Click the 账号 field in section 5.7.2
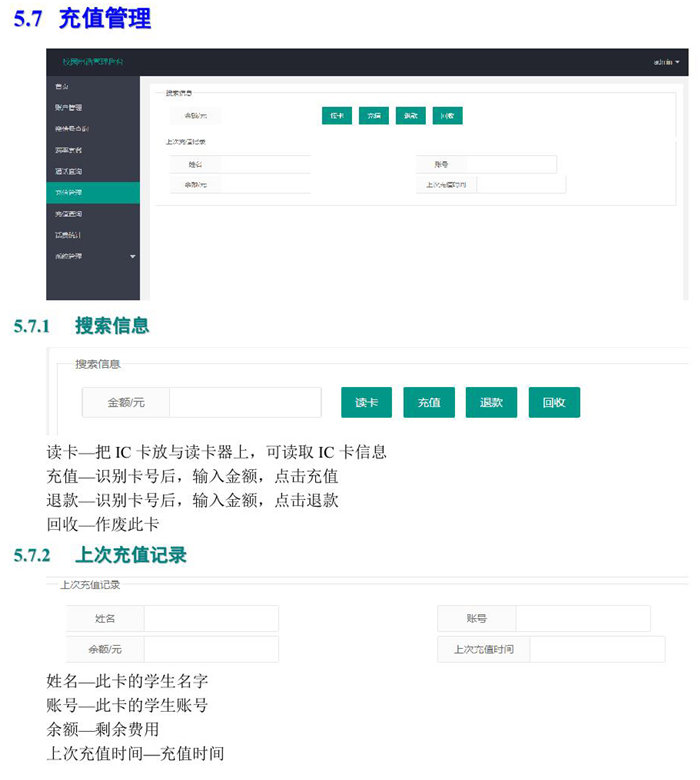This screenshot has height=780, width=700. tap(582, 618)
